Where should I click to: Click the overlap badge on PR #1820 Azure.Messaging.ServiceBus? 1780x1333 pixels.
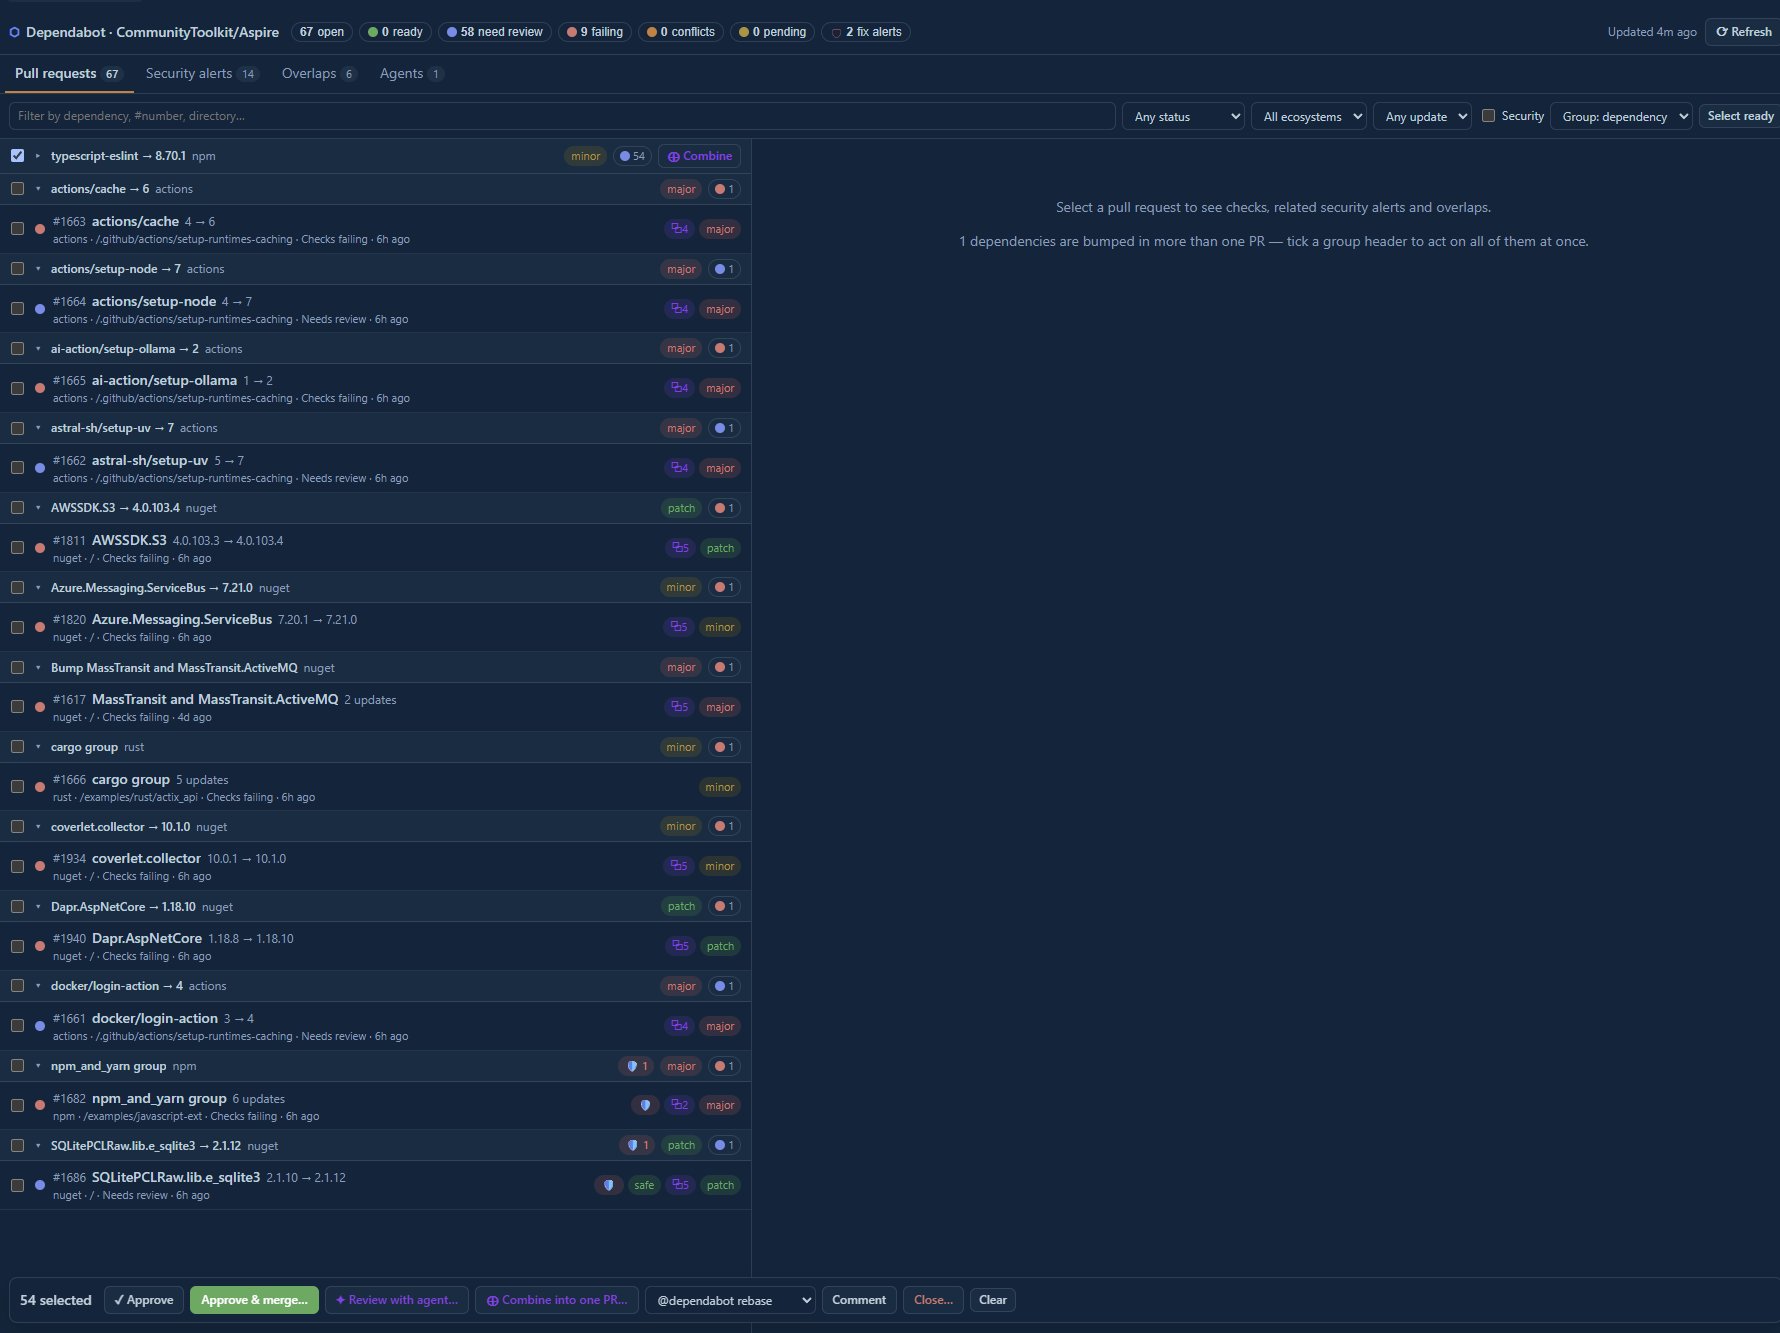coord(679,627)
